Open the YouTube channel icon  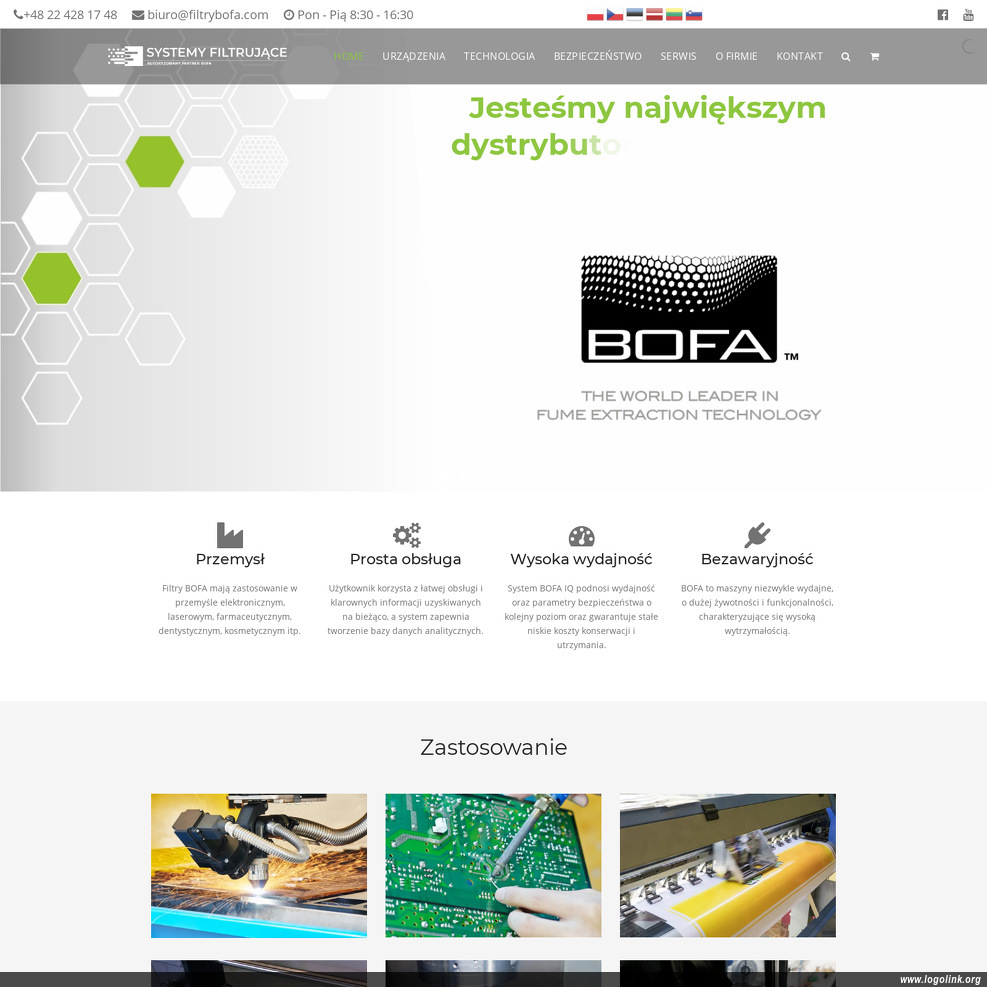pos(968,14)
